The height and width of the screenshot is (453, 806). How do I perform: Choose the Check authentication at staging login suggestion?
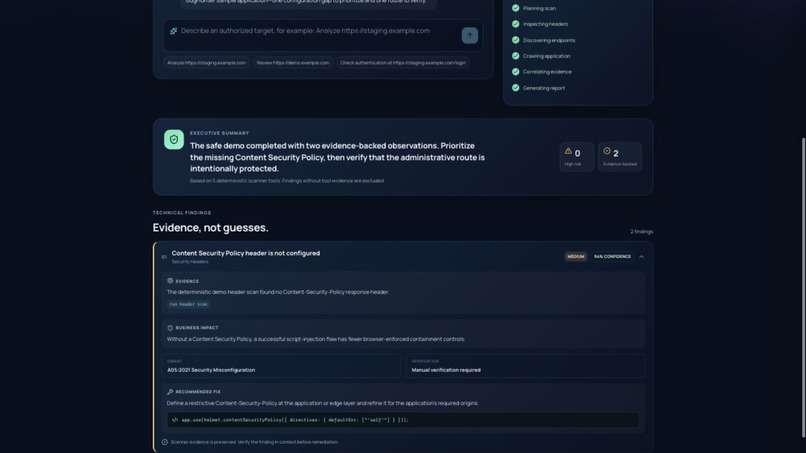403,63
